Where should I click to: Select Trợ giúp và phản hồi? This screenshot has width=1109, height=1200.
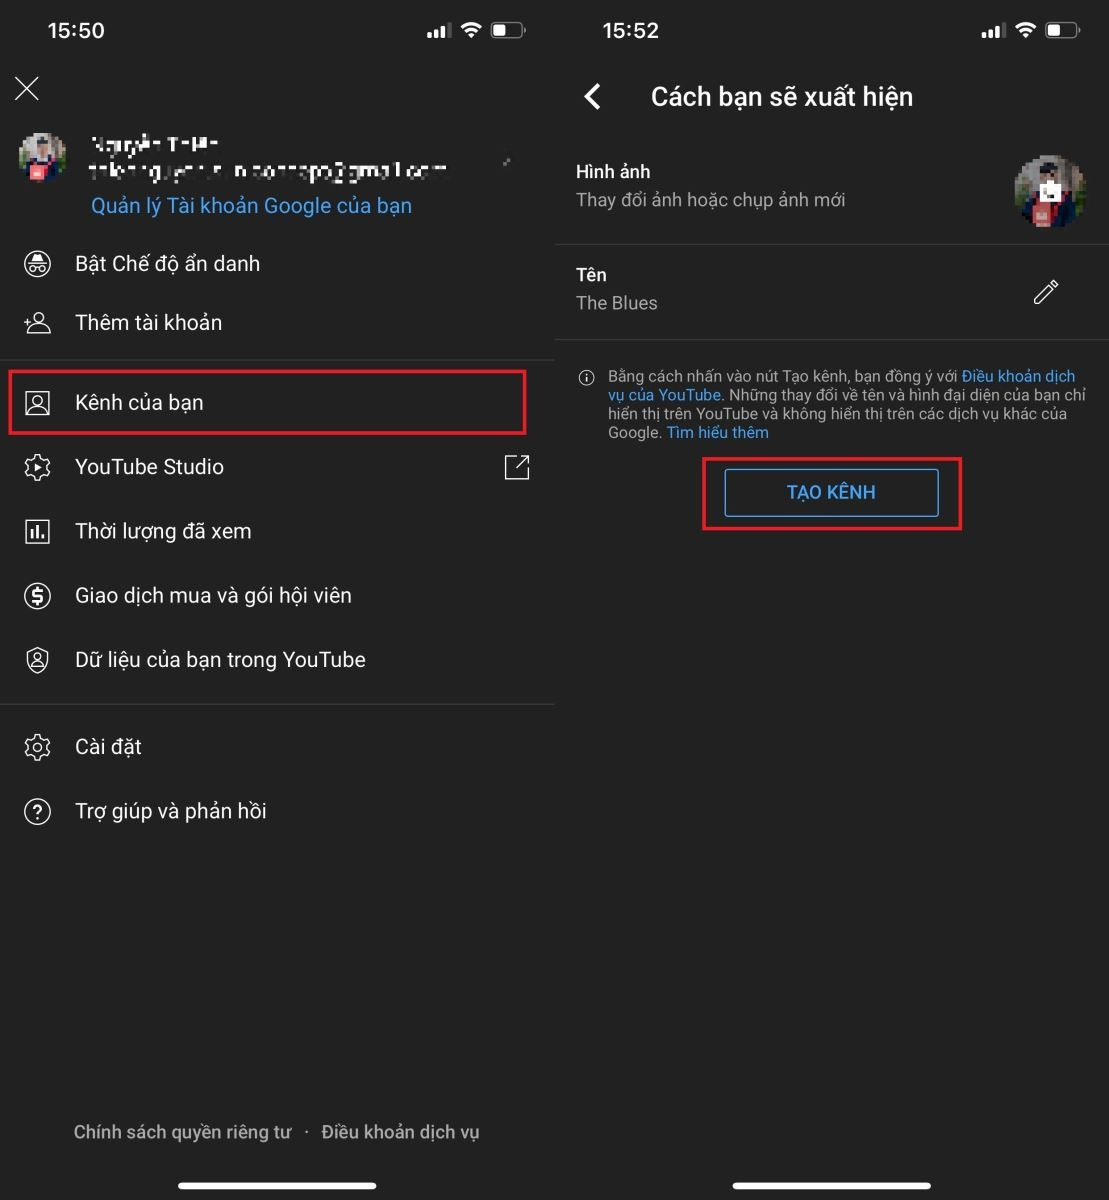pyautogui.click(x=170, y=811)
